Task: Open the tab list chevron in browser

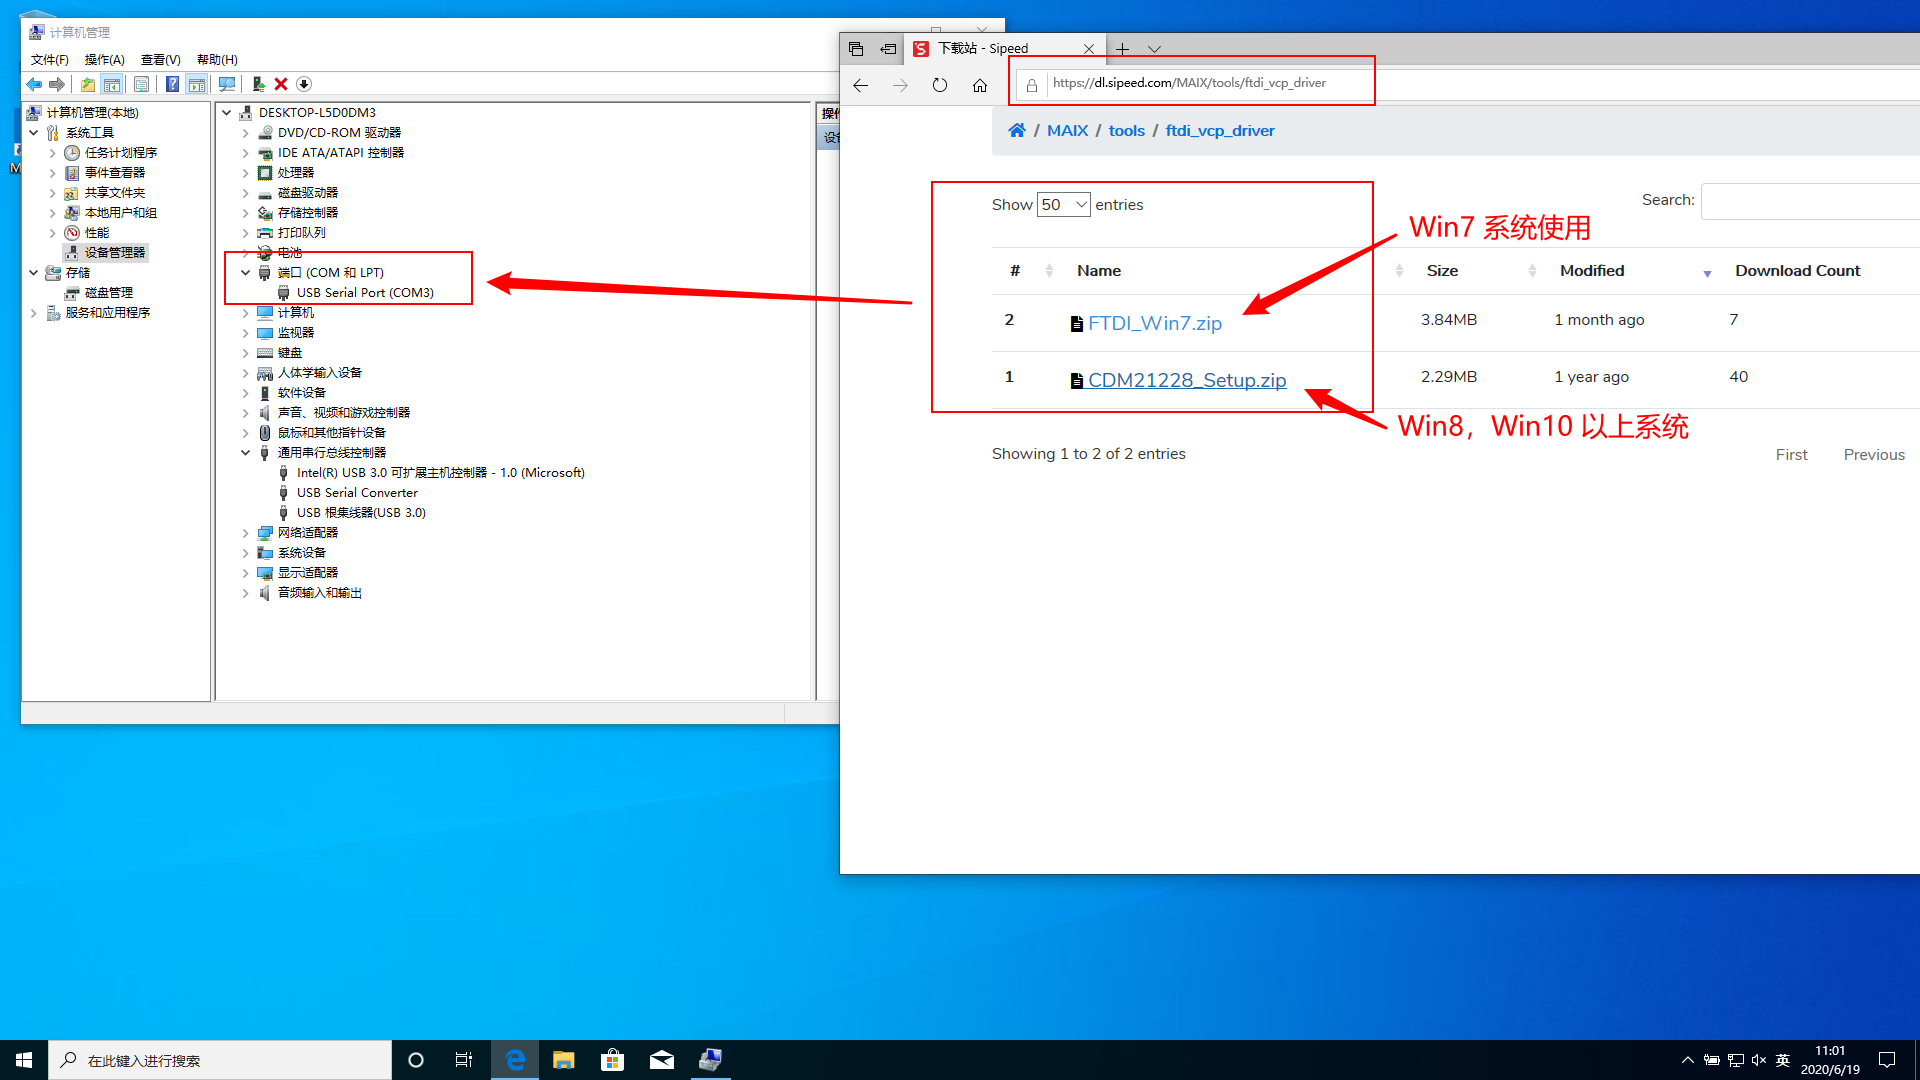Action: [1155, 49]
